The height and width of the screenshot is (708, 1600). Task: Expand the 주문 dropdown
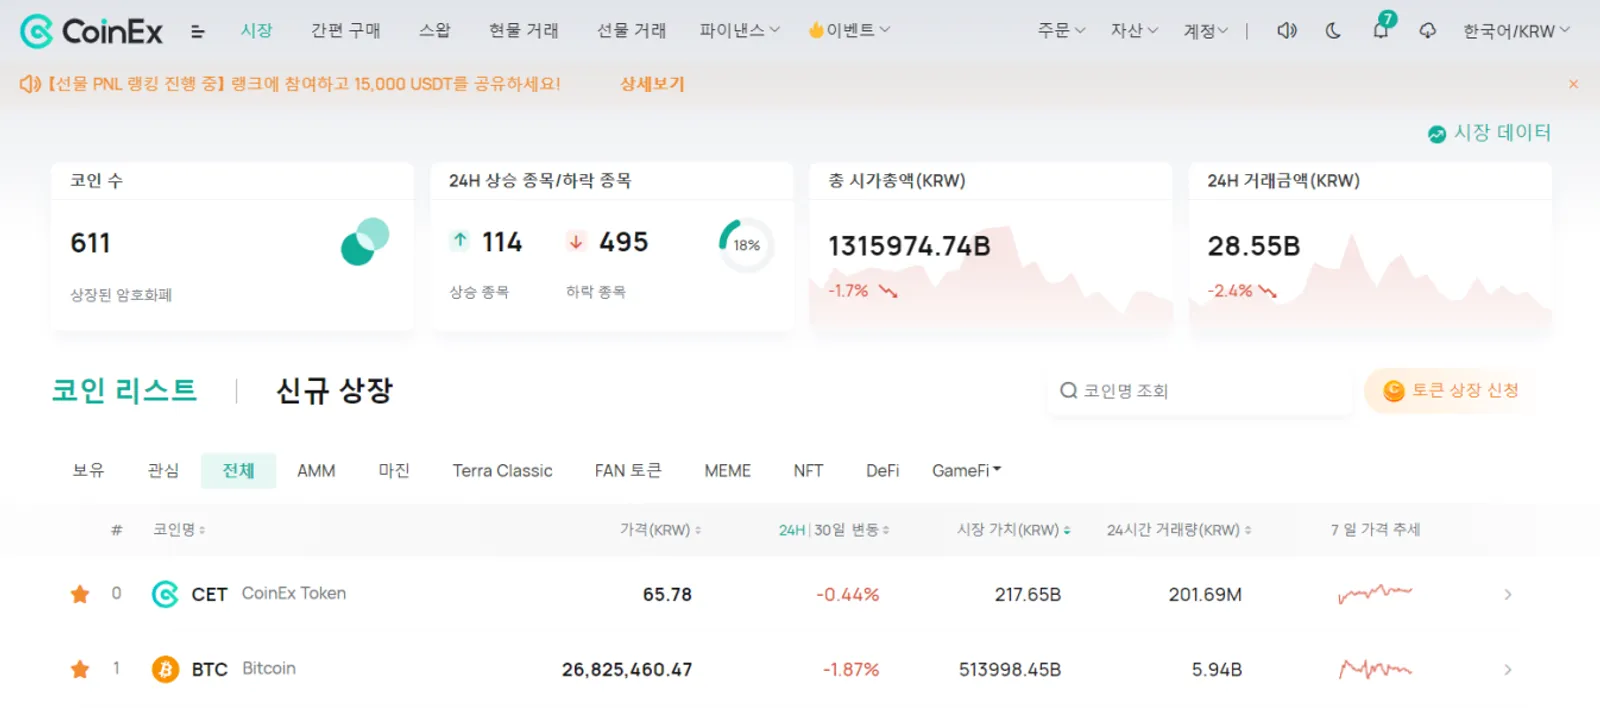[x=1061, y=30]
